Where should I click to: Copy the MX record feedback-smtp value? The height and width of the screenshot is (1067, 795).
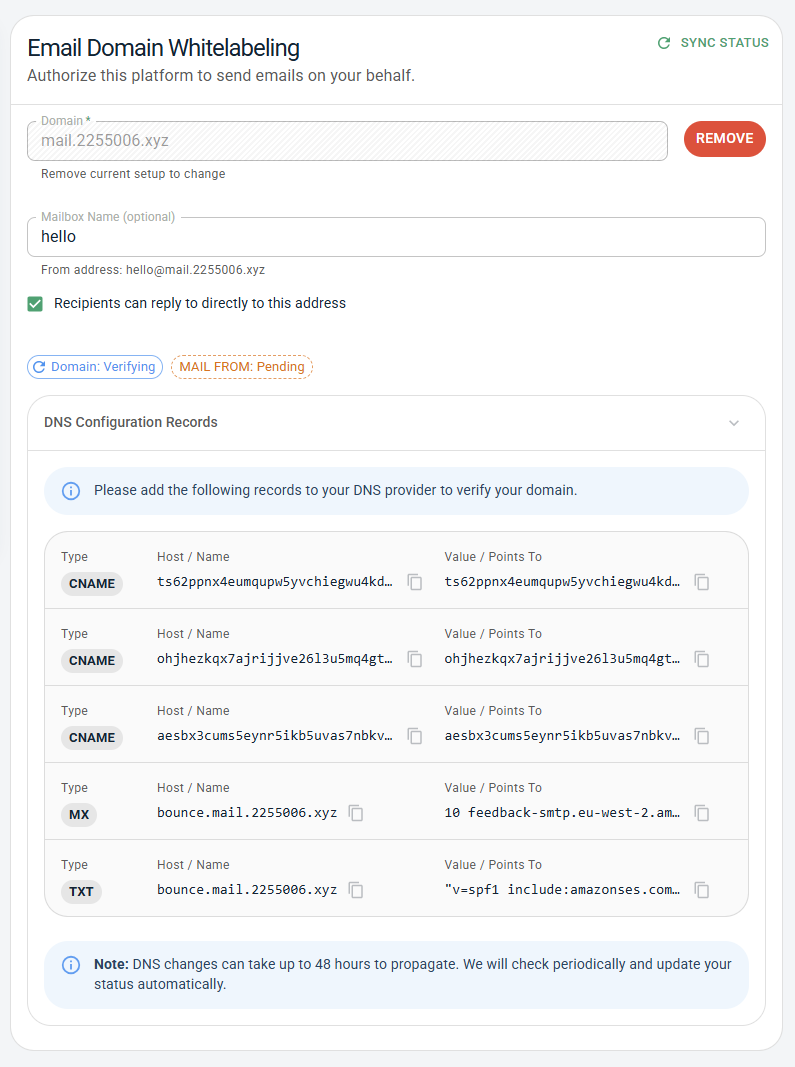[x=702, y=813]
